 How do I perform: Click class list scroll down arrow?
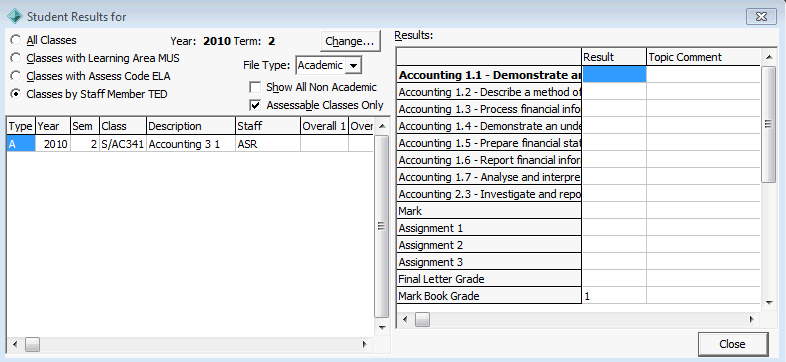pyautogui.click(x=382, y=327)
